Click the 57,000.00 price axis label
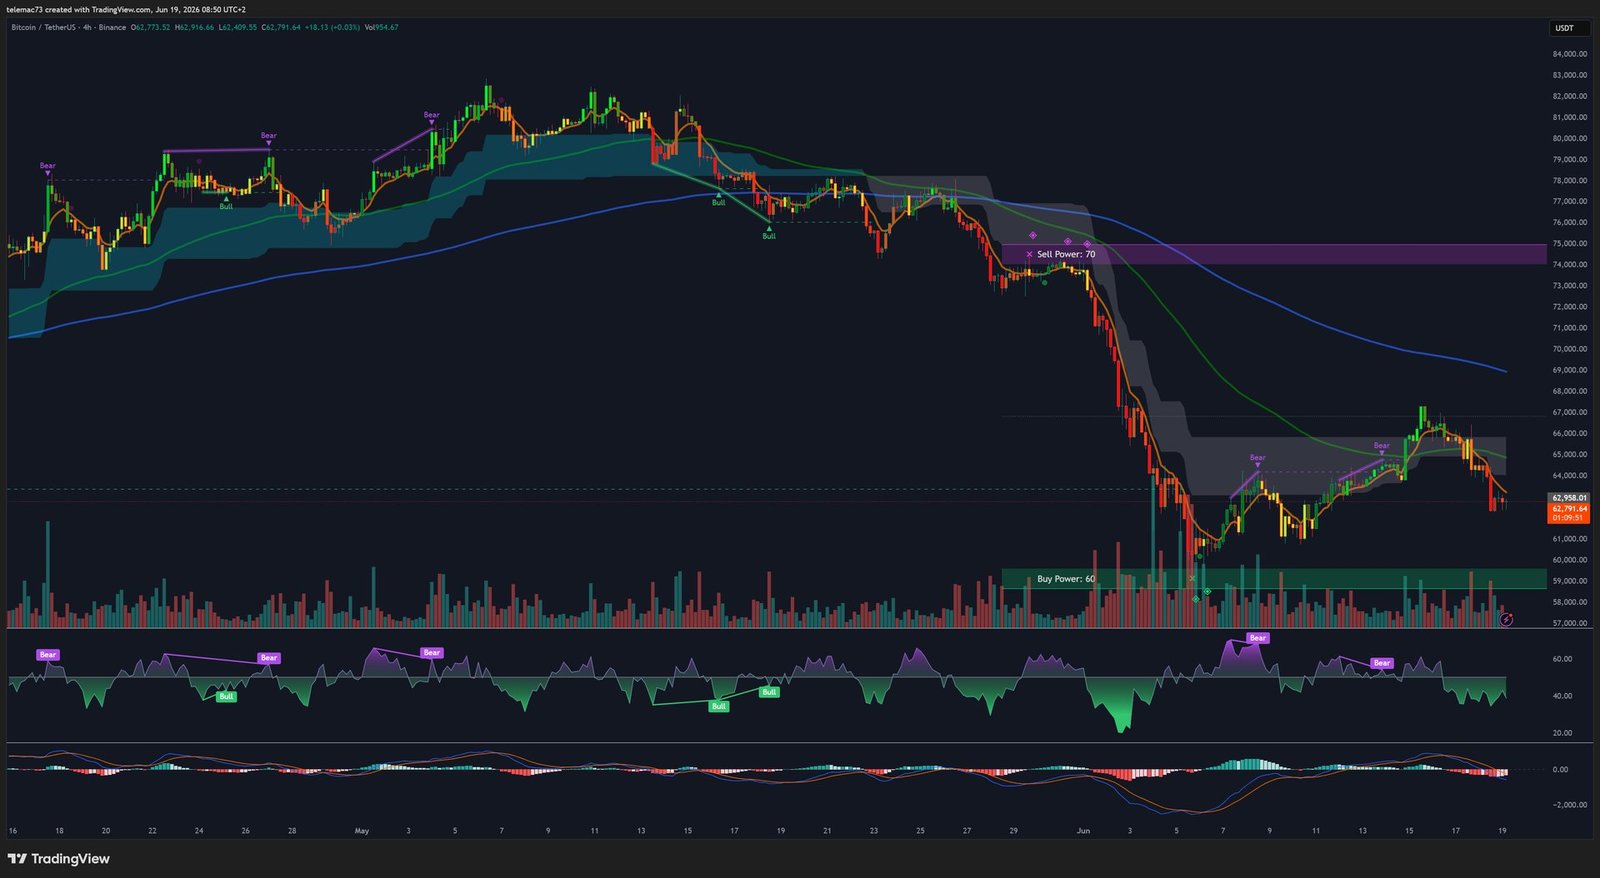 pyautogui.click(x=1570, y=623)
